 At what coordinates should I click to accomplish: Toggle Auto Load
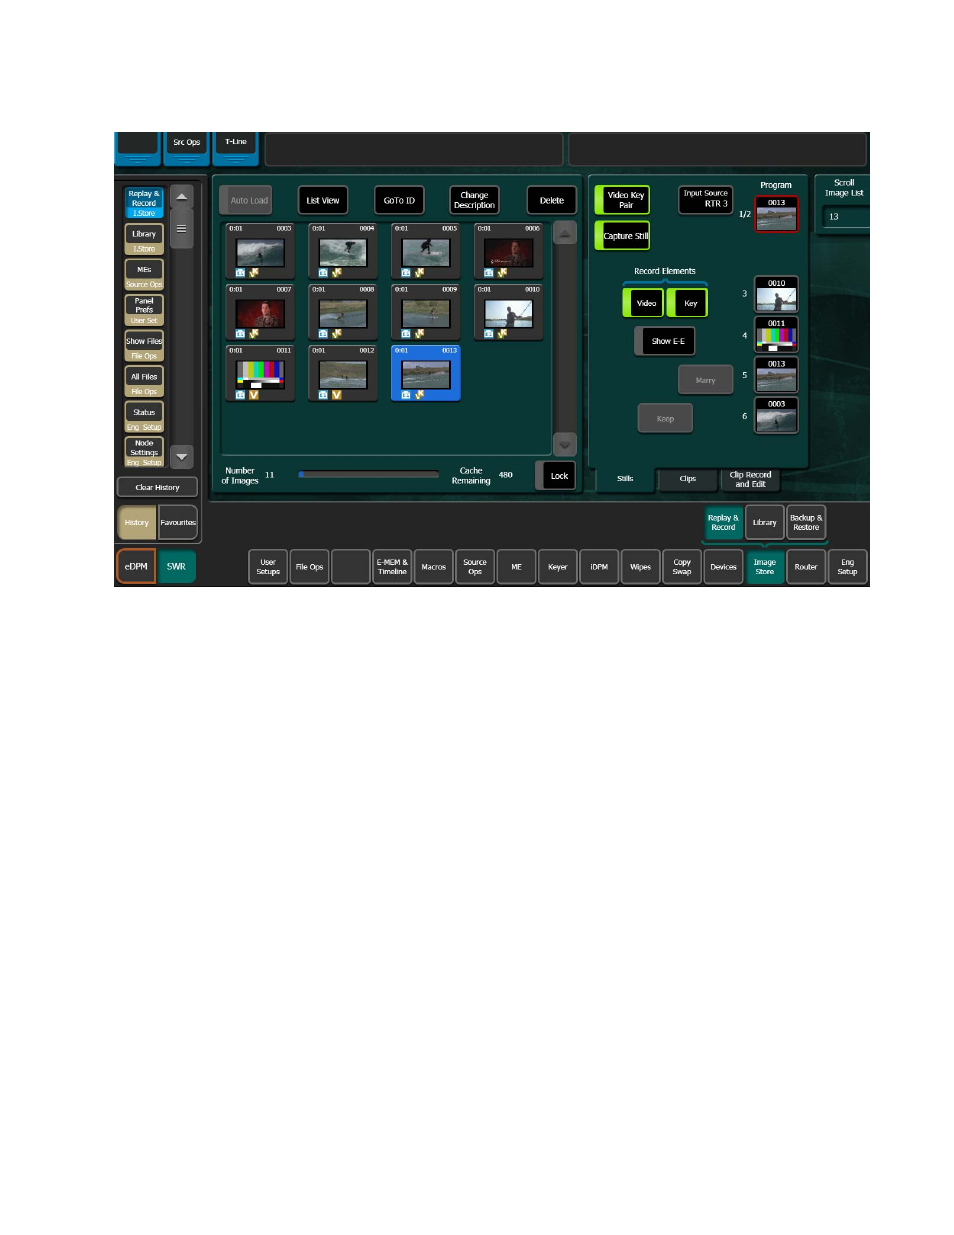click(246, 200)
